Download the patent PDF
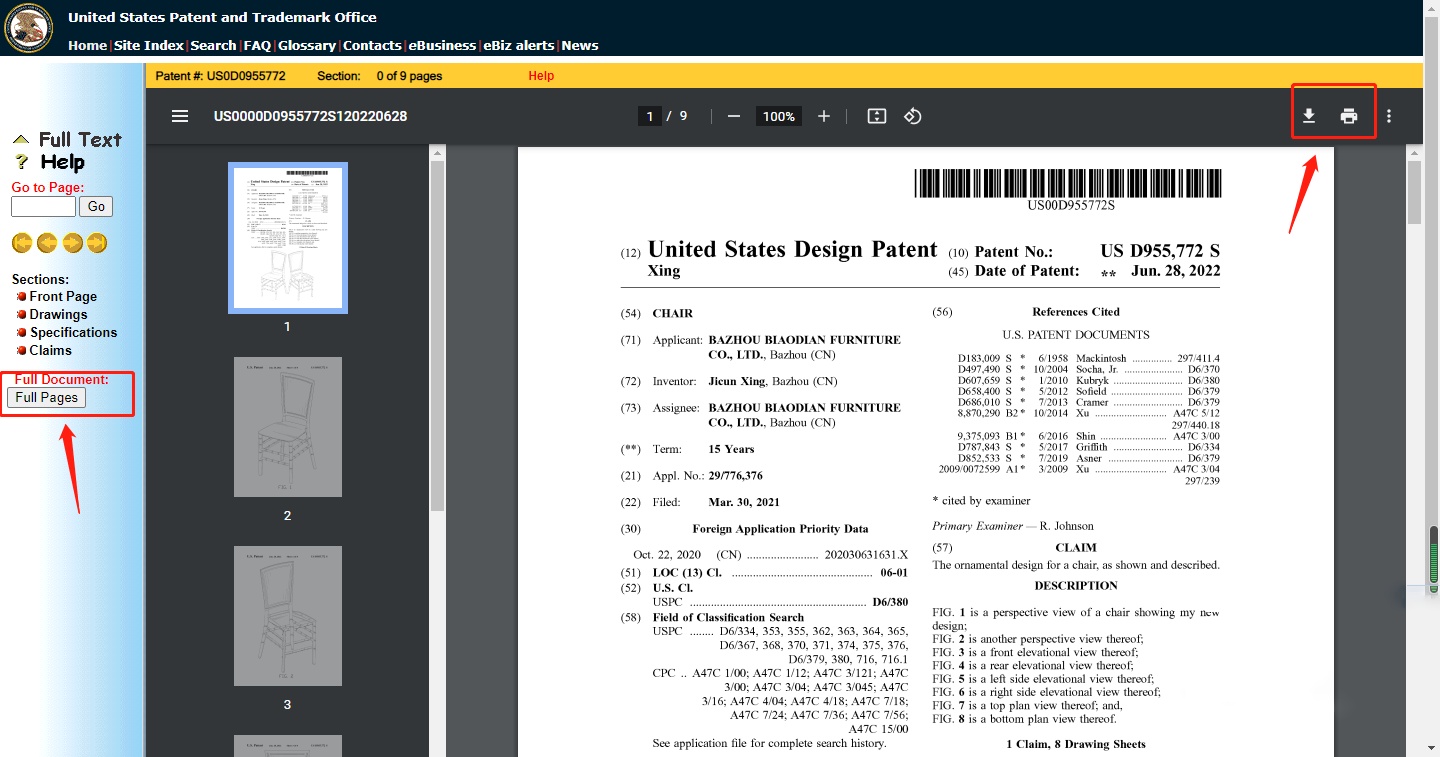1440x757 pixels. point(1309,116)
